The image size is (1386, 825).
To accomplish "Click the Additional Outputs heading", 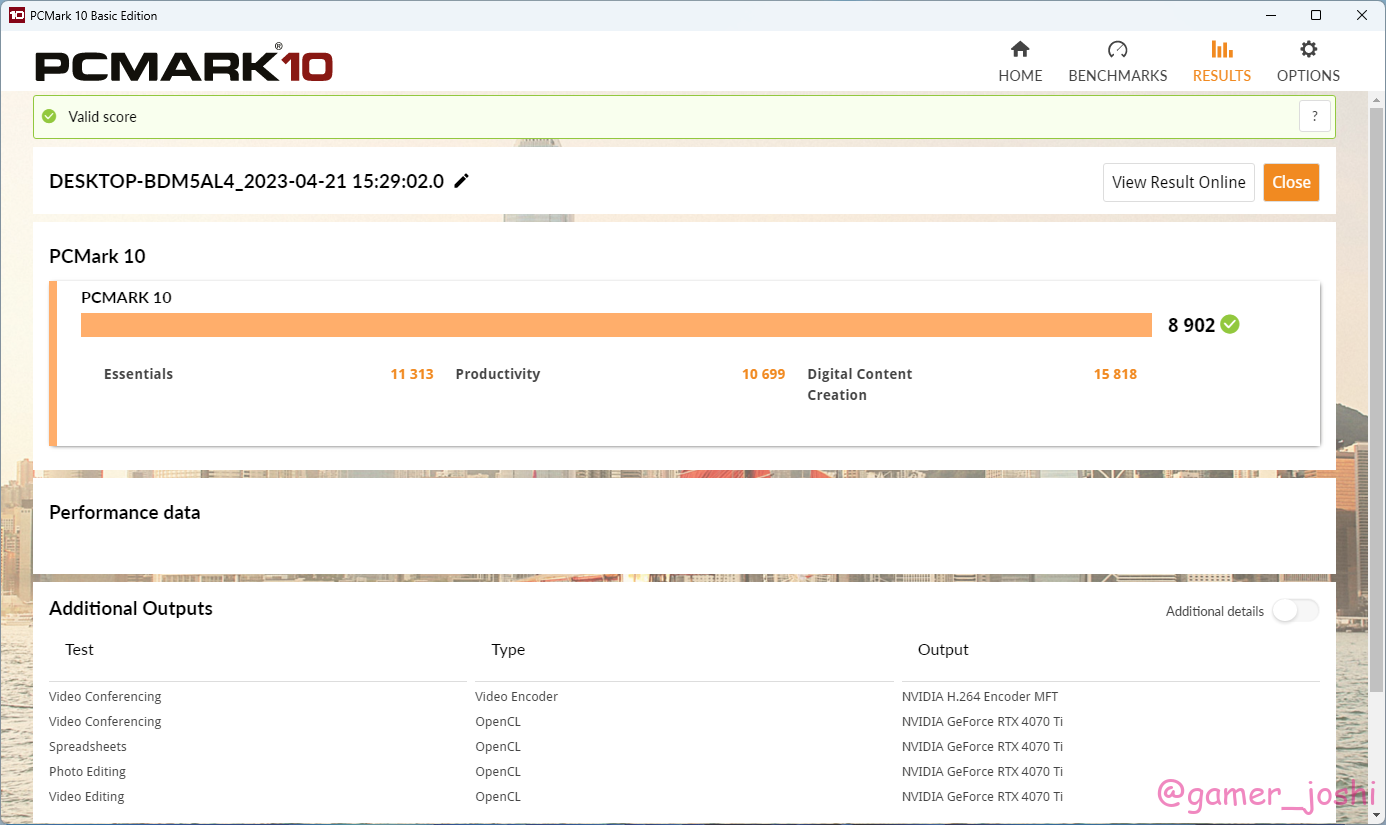I will (x=131, y=608).
